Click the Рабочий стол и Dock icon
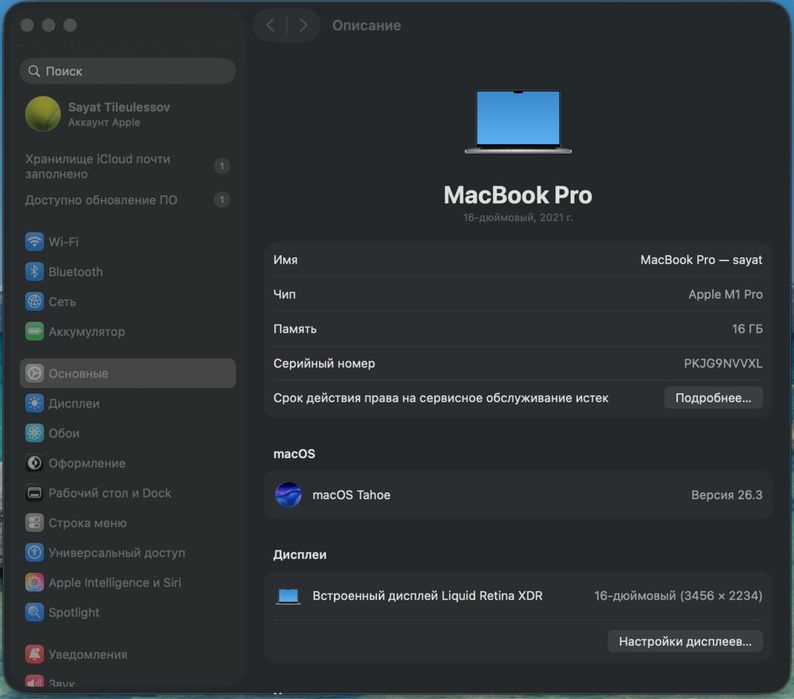 point(34,493)
